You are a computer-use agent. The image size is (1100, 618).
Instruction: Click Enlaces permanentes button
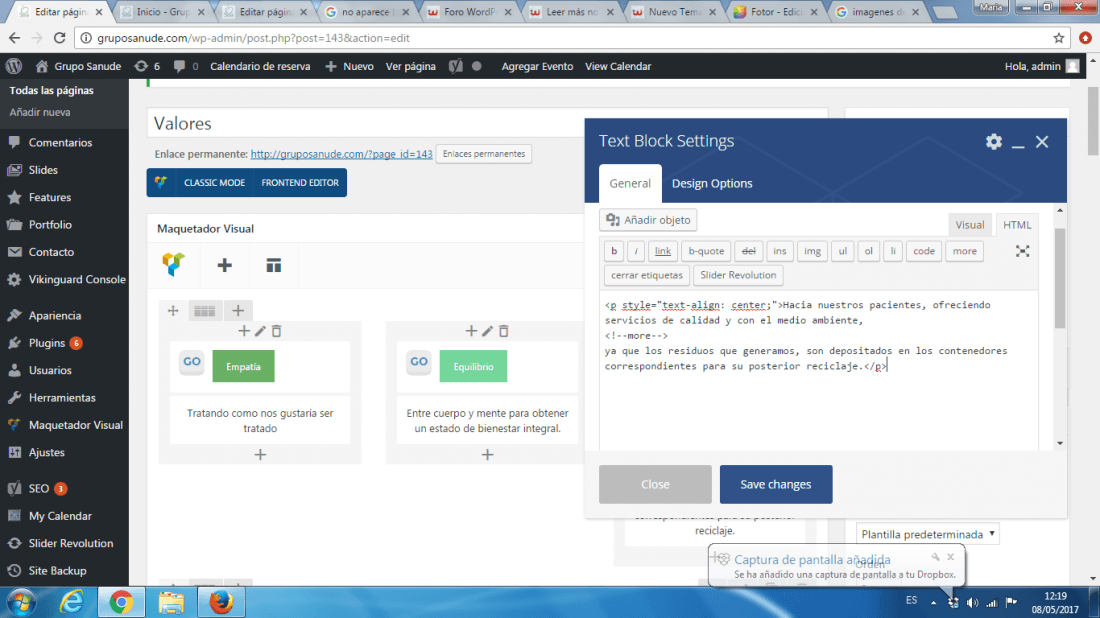(x=484, y=154)
